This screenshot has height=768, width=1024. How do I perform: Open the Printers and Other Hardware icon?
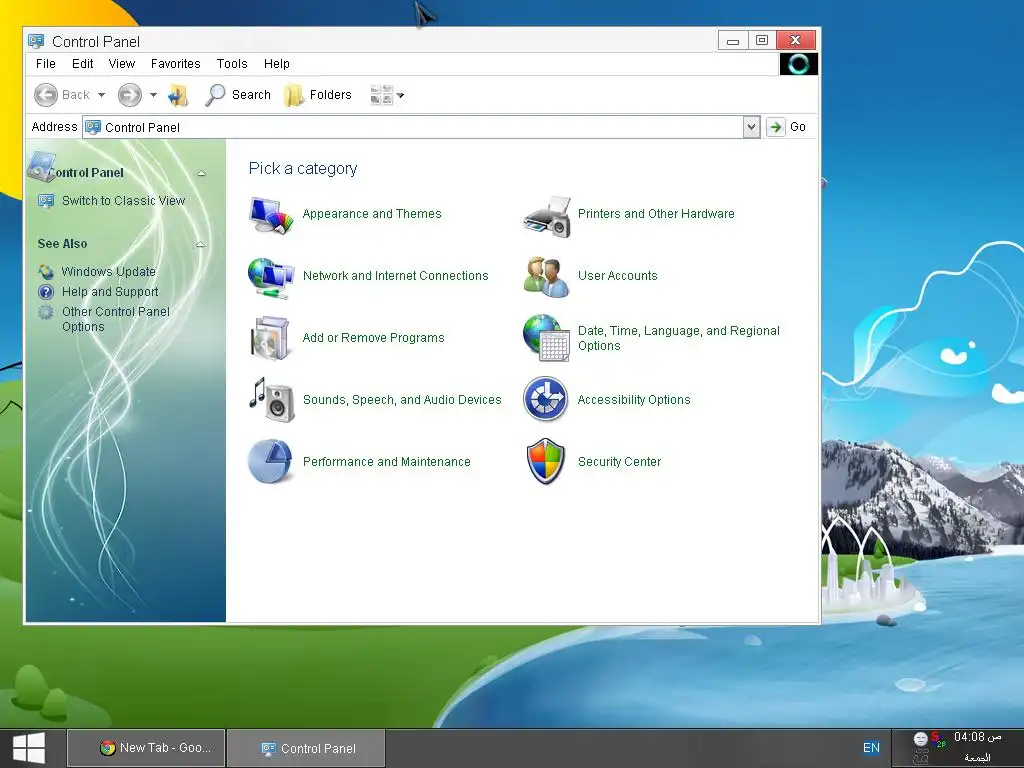tap(547, 216)
